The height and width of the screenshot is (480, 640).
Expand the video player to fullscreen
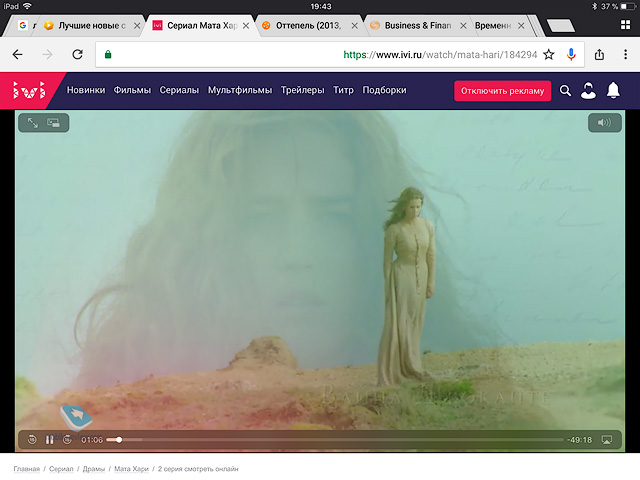pyautogui.click(x=33, y=122)
